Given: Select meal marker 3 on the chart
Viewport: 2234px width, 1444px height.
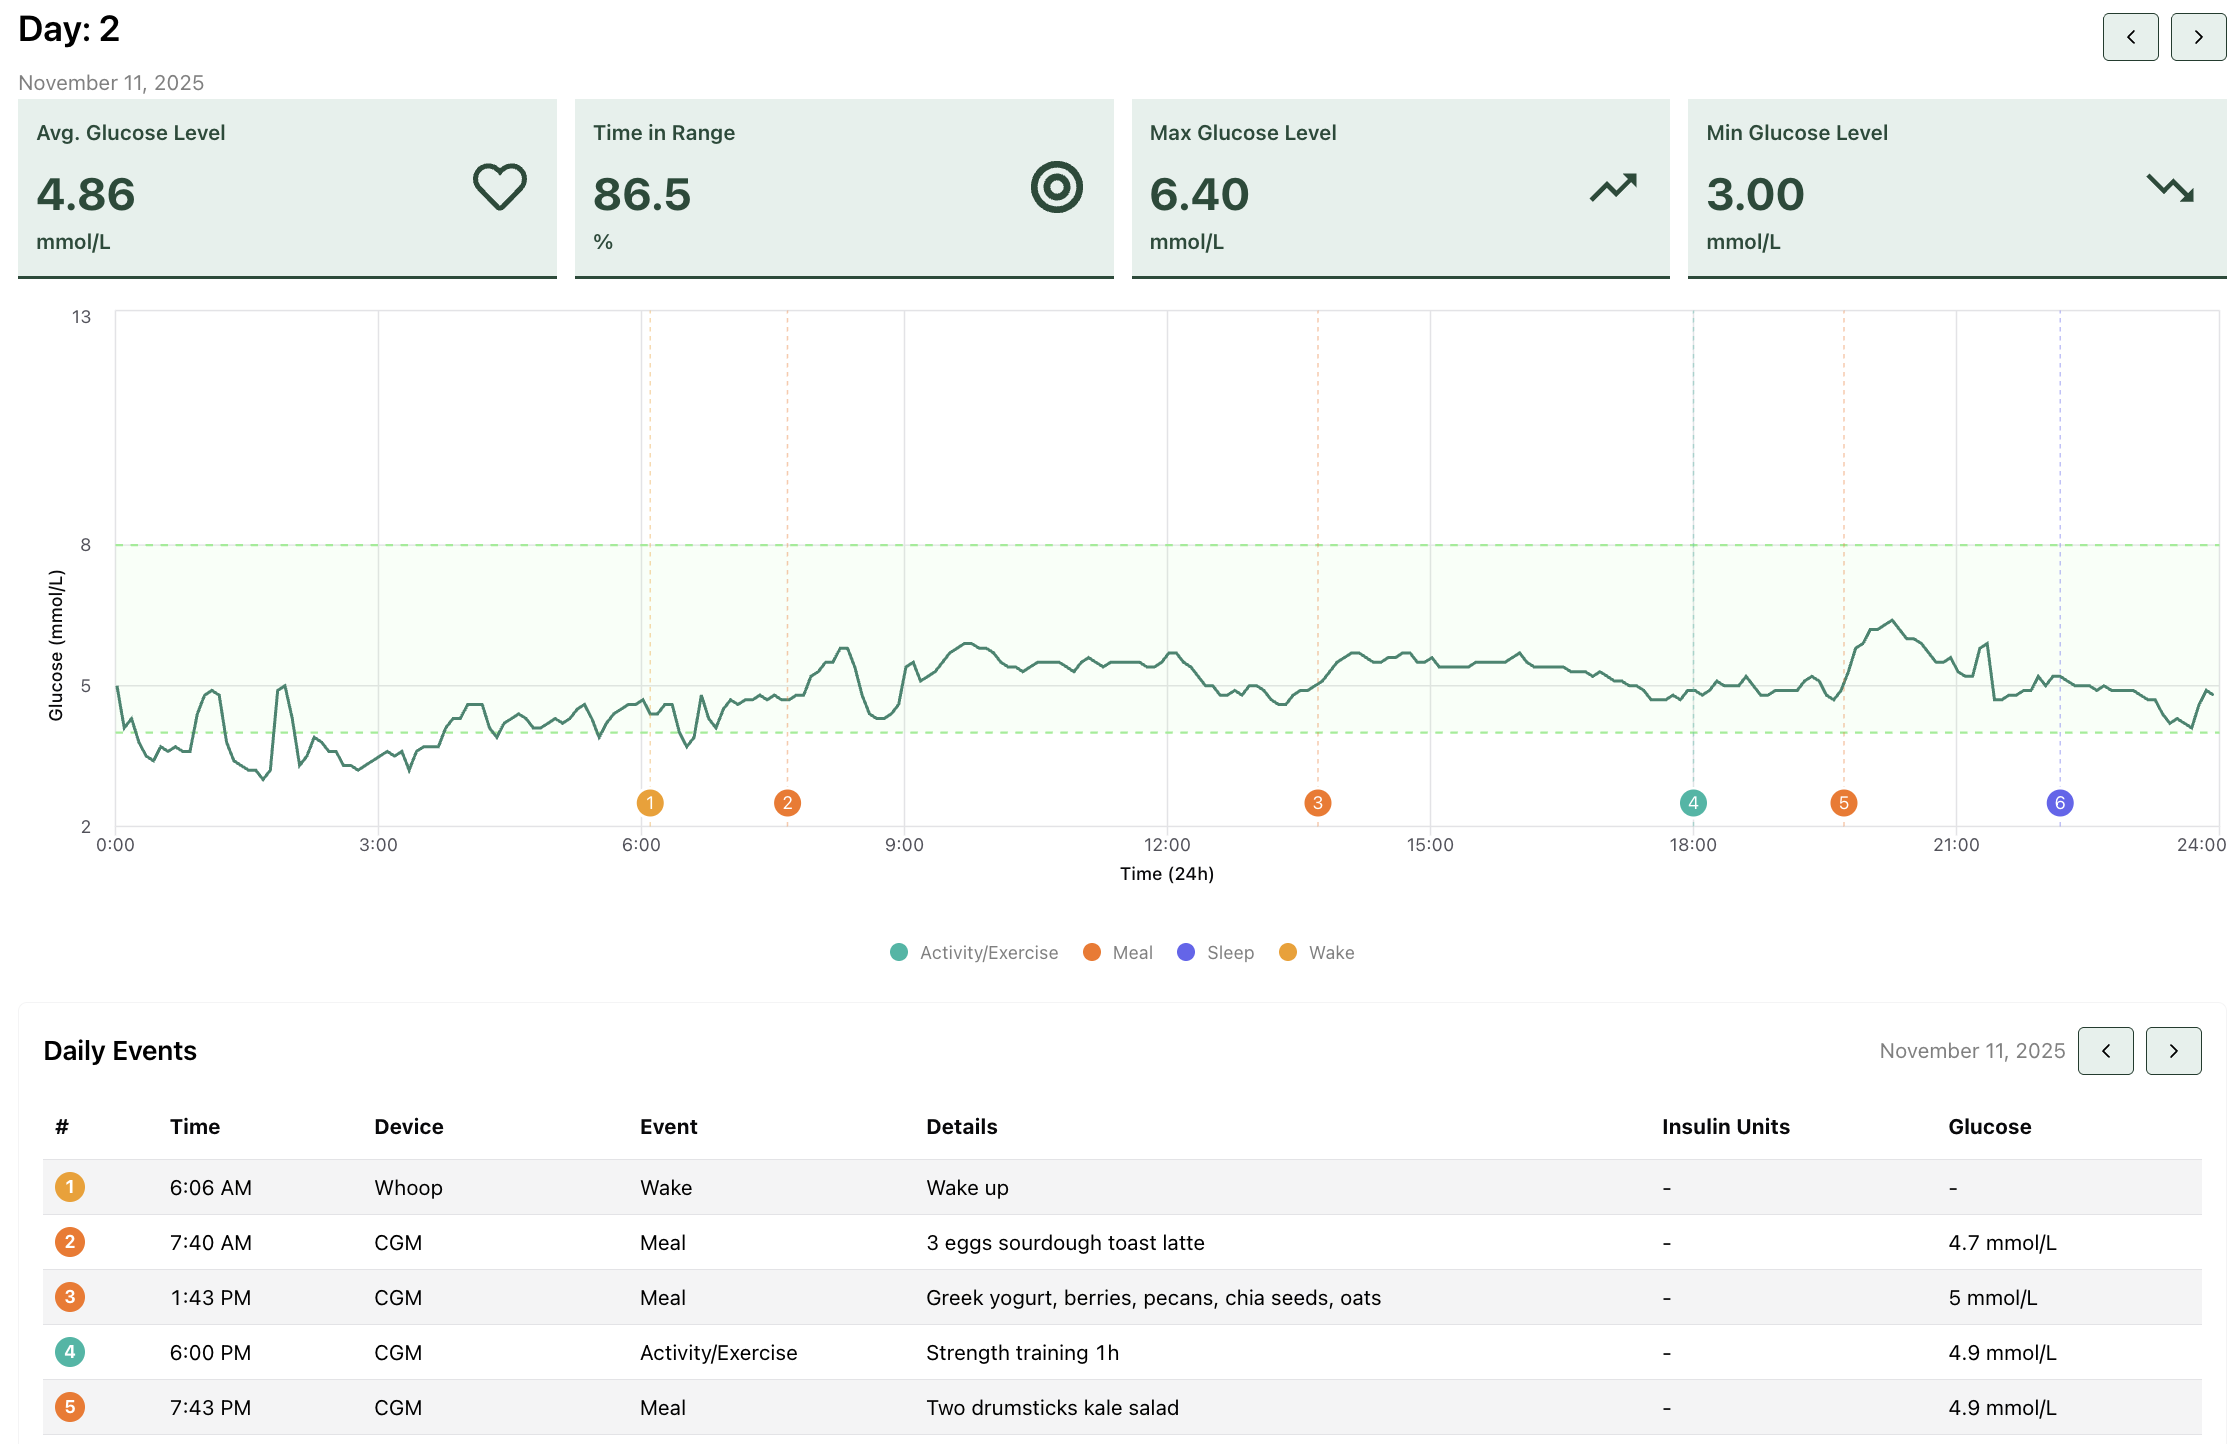Looking at the screenshot, I should pos(1317,803).
